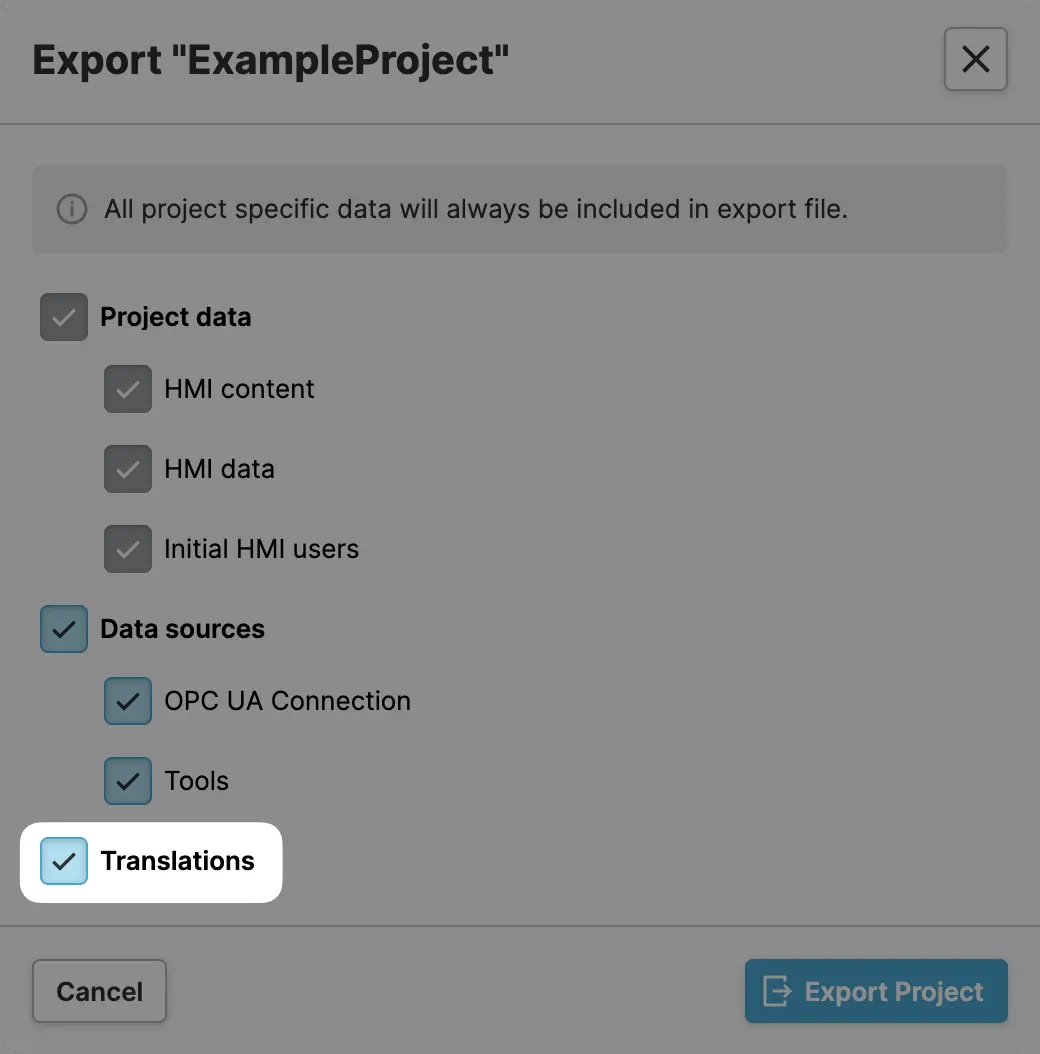Image resolution: width=1040 pixels, height=1054 pixels.
Task: Click the "Data sources" group label
Action: tap(183, 629)
